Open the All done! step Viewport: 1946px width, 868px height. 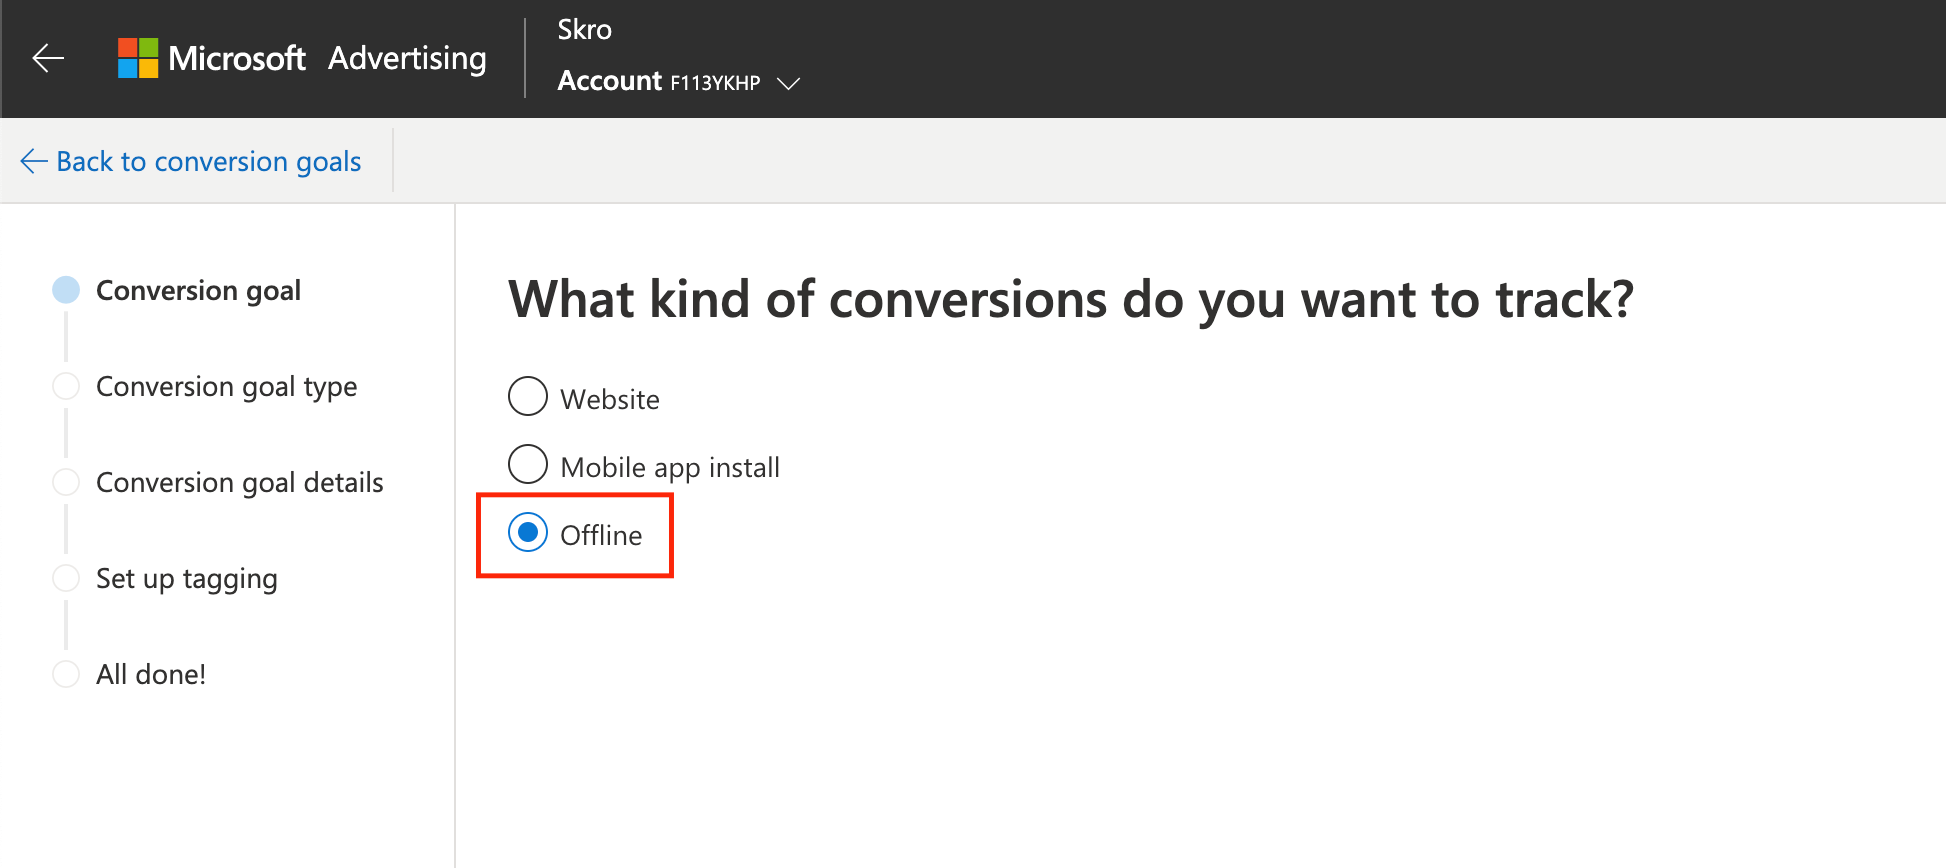(151, 674)
